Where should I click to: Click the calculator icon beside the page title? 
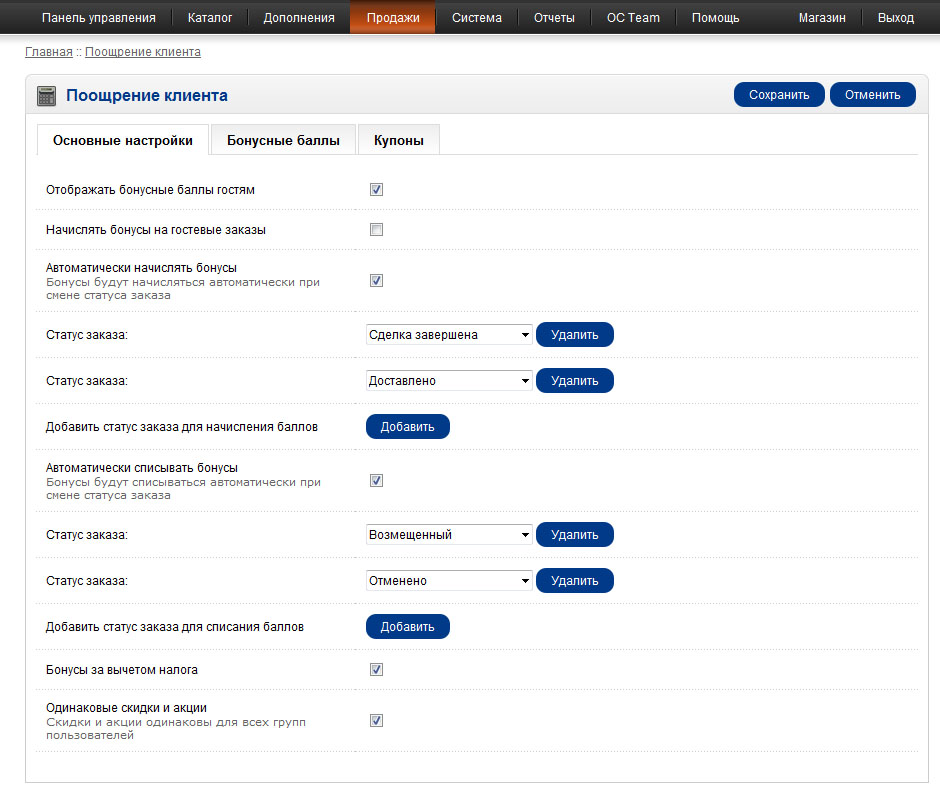point(46,96)
